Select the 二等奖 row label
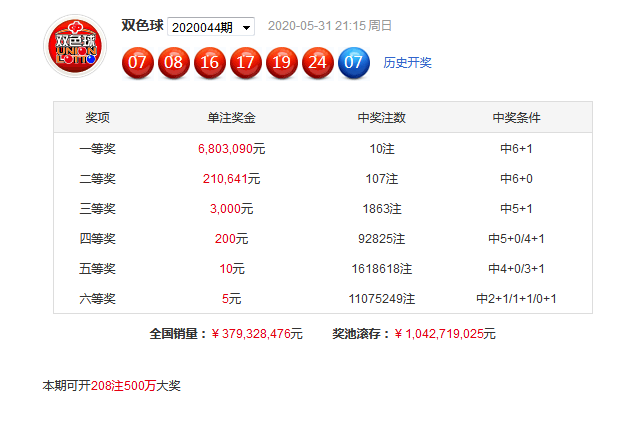Image resolution: width=640 pixels, height=429 pixels. coord(98,178)
